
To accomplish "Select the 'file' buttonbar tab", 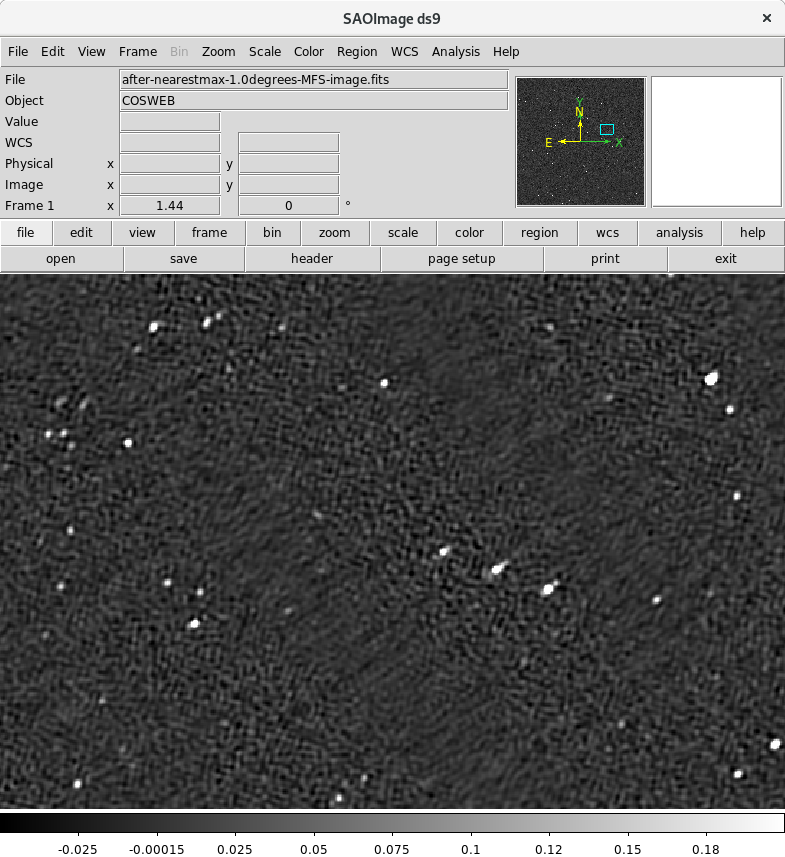I will click(x=26, y=233).
